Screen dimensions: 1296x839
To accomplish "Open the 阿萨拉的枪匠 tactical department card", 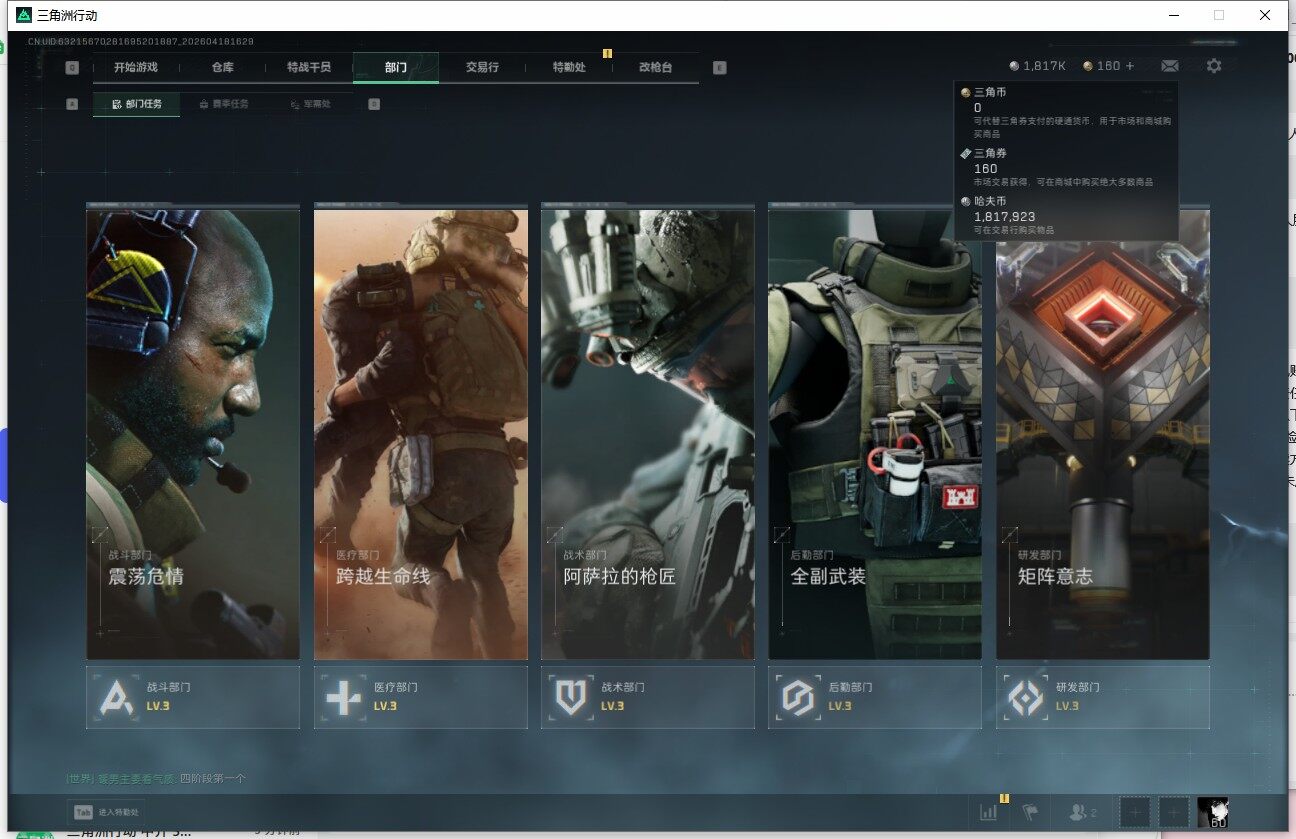I will pos(648,432).
